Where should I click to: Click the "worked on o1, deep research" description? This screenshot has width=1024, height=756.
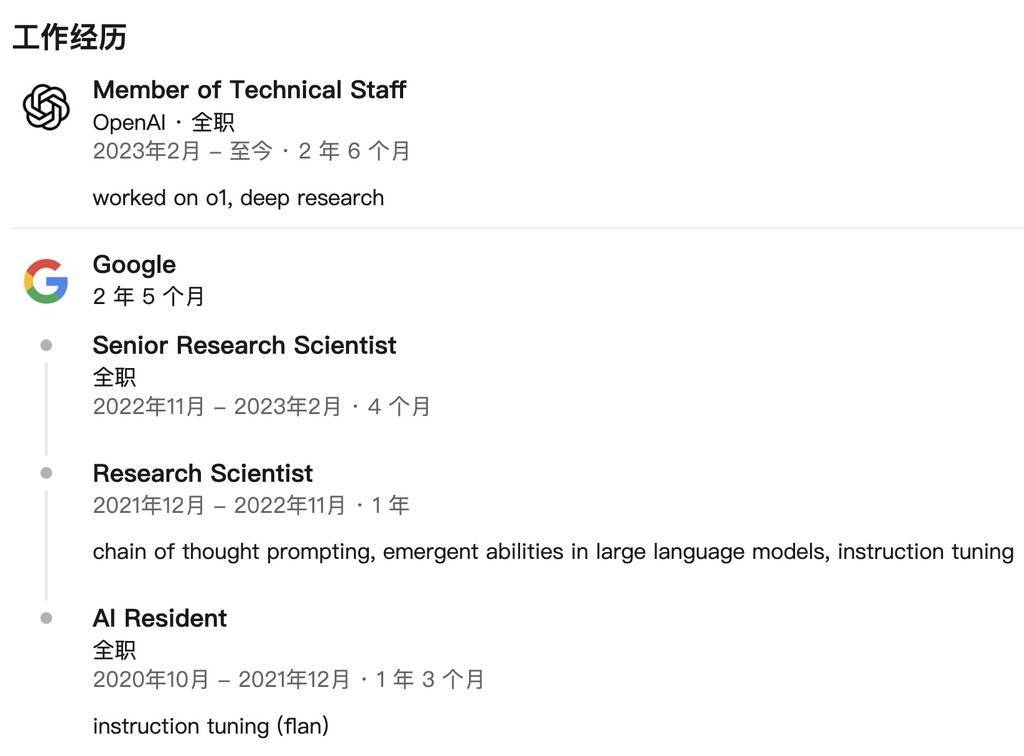click(238, 198)
